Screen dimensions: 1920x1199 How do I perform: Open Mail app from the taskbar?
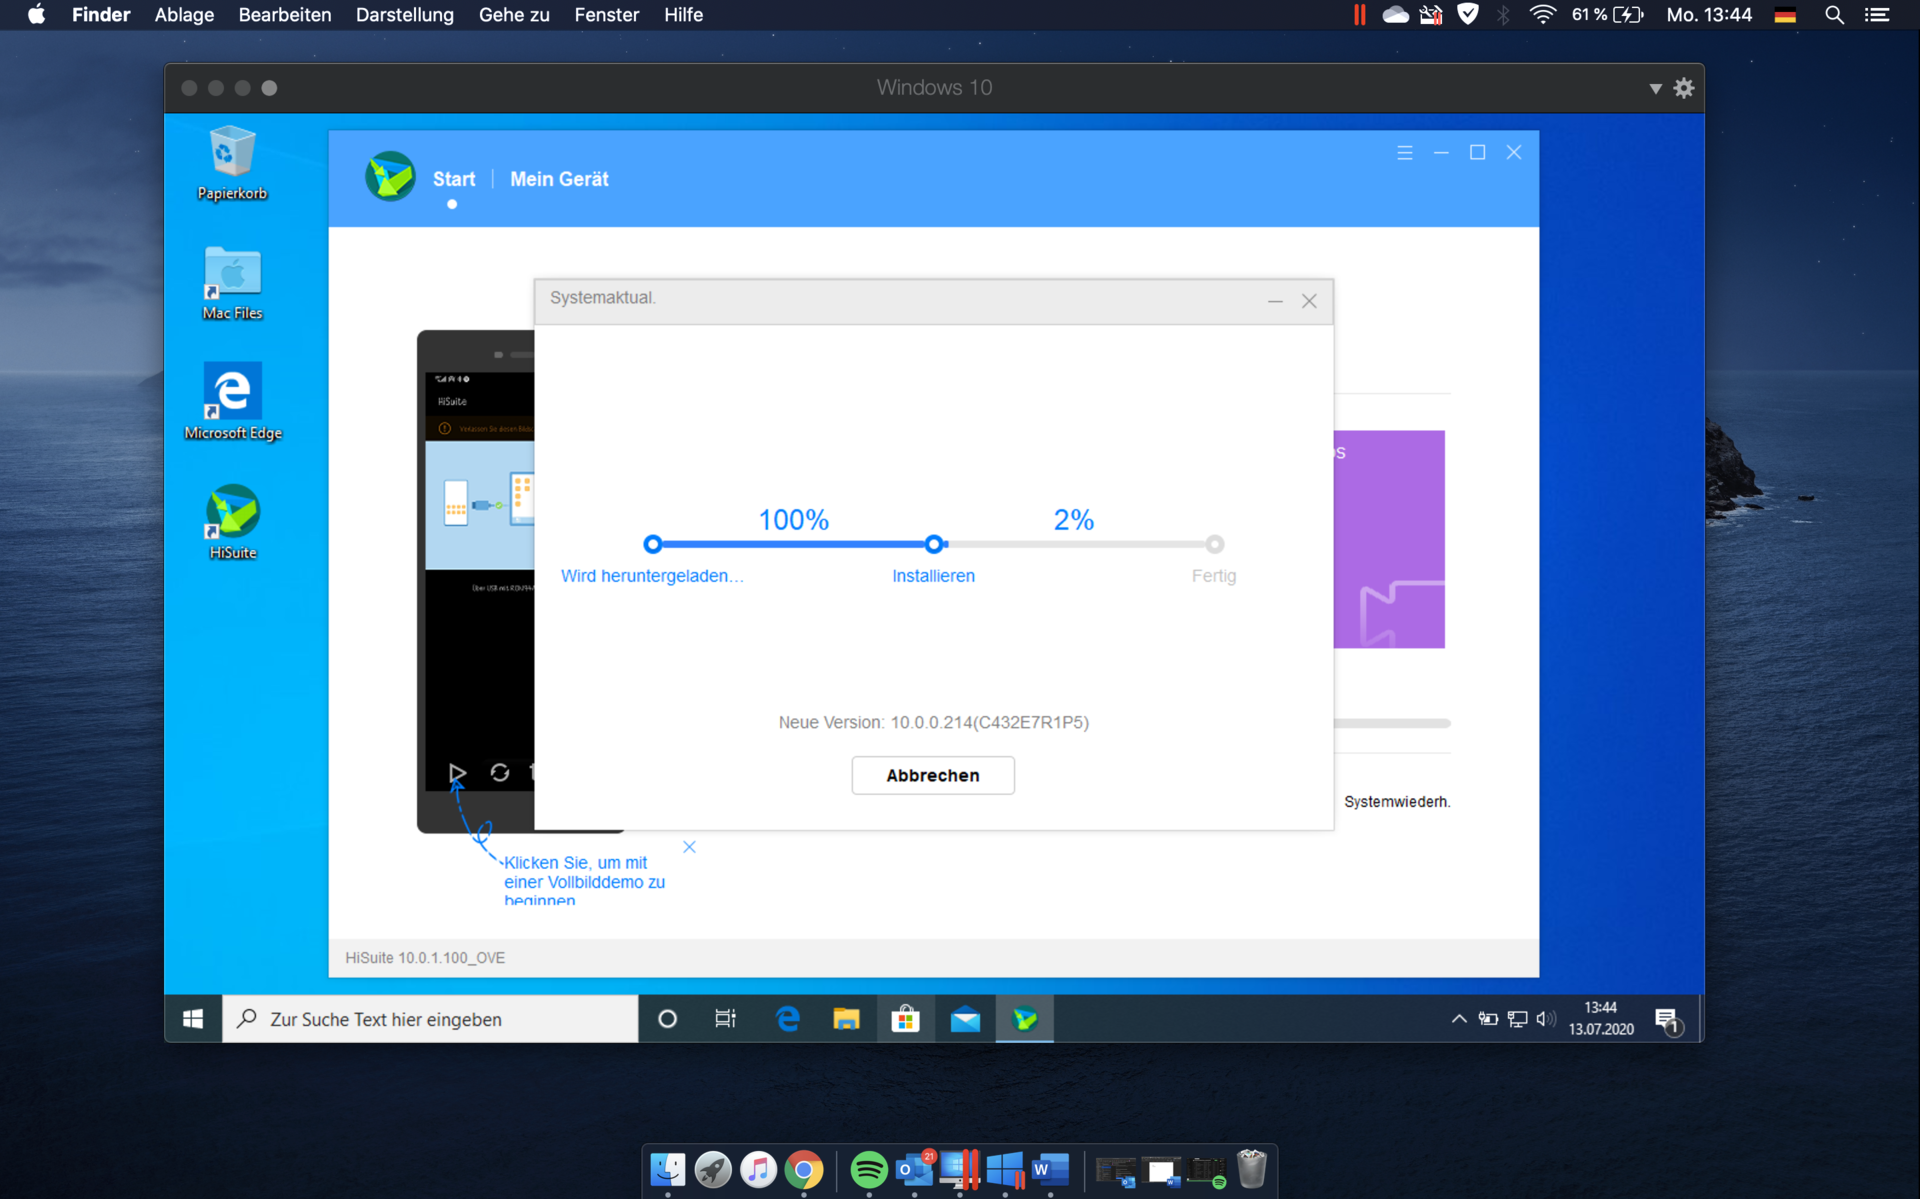click(x=965, y=1019)
